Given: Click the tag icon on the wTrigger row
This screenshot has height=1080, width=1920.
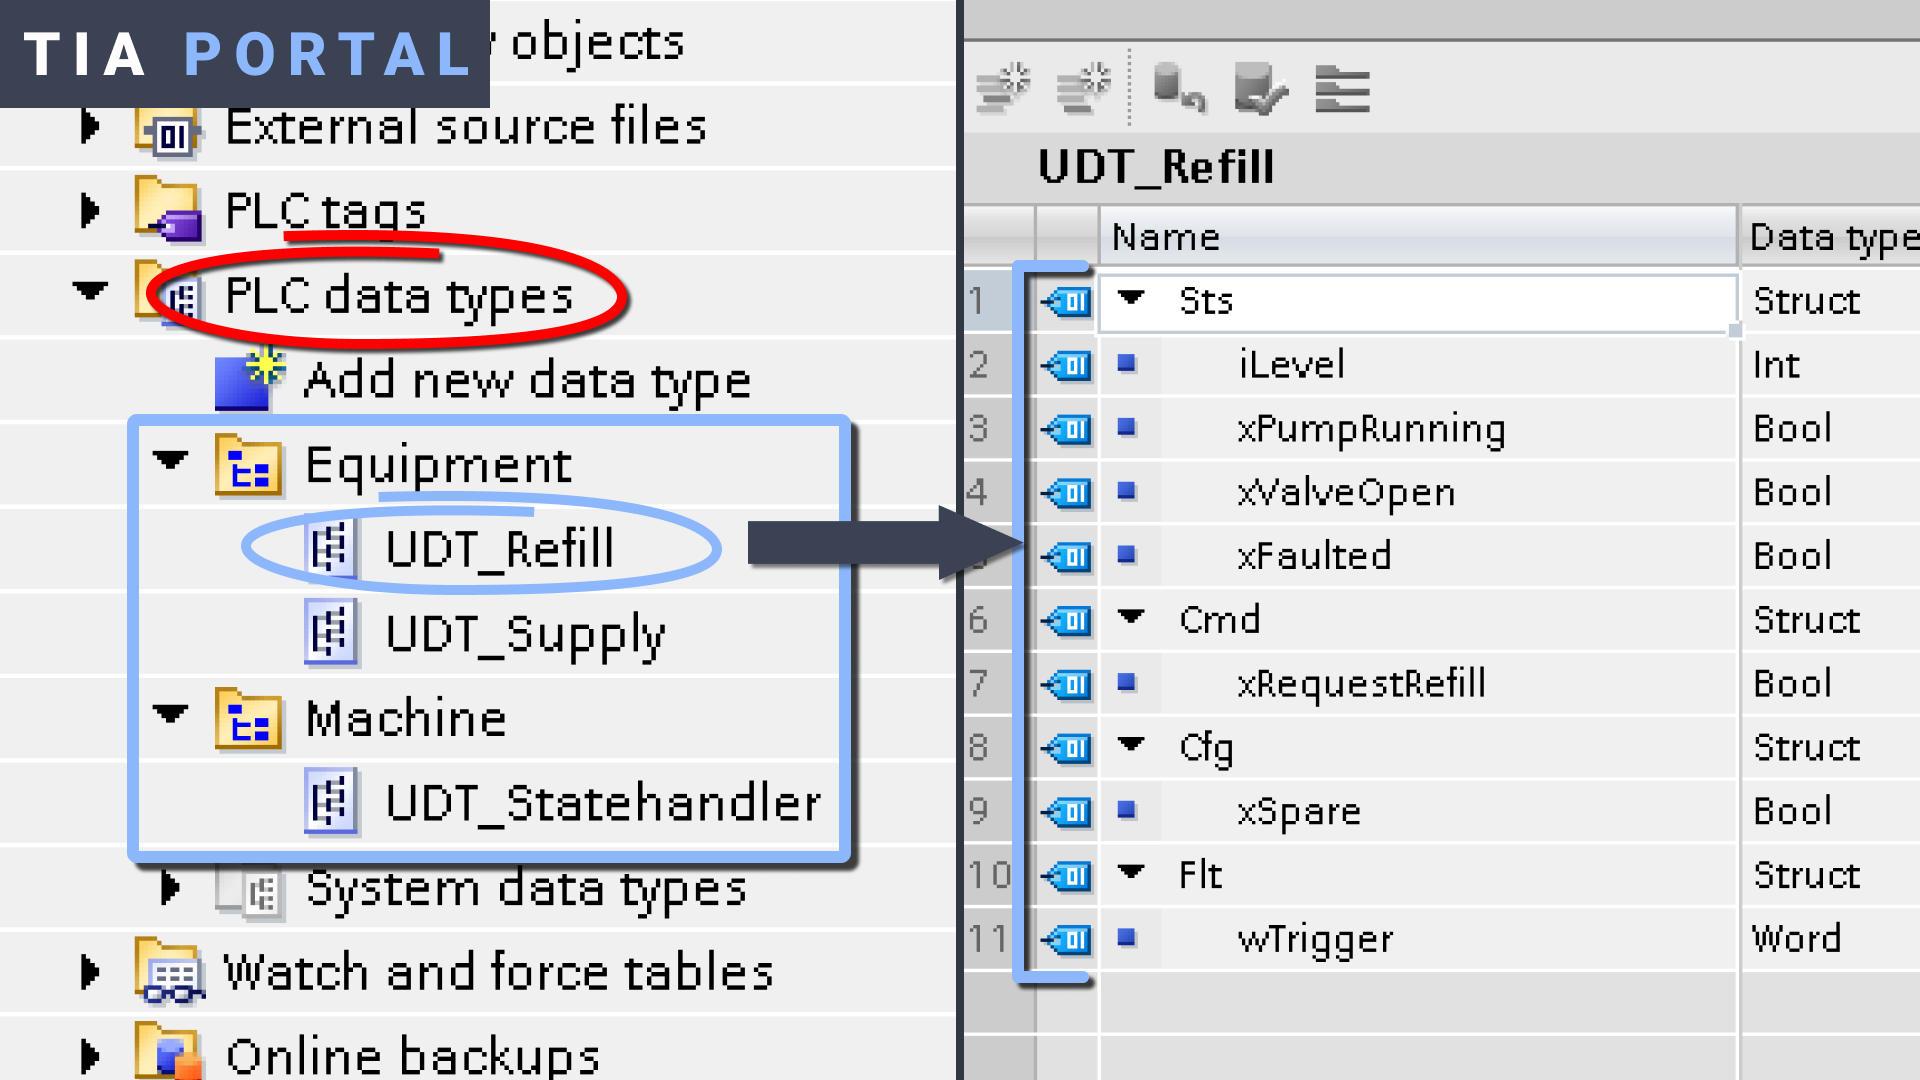Looking at the screenshot, I should point(1067,940).
